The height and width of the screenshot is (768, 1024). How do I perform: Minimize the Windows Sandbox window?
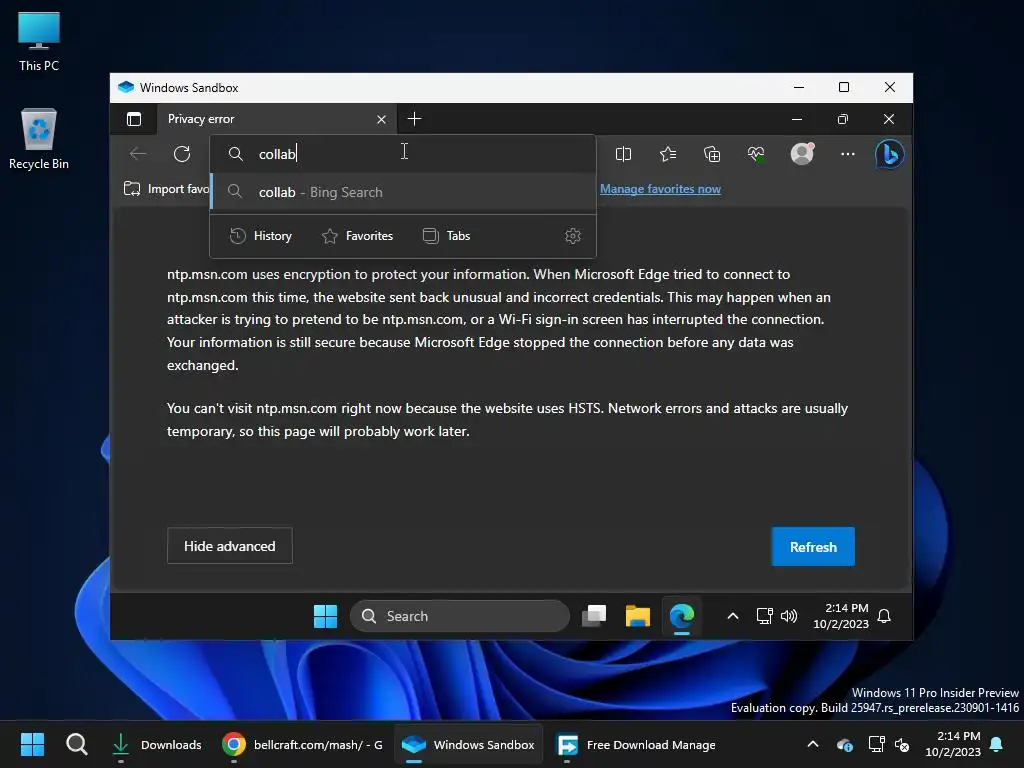(799, 88)
